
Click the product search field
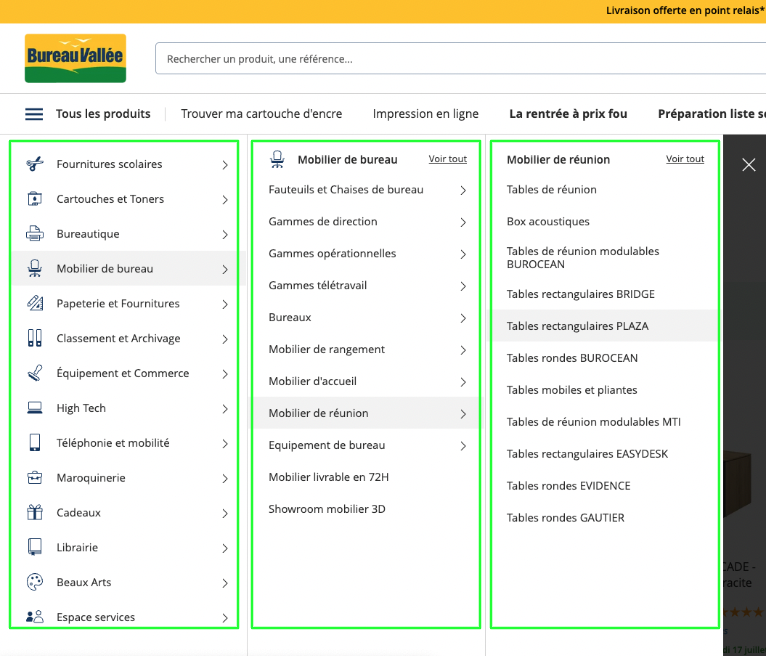tap(460, 59)
